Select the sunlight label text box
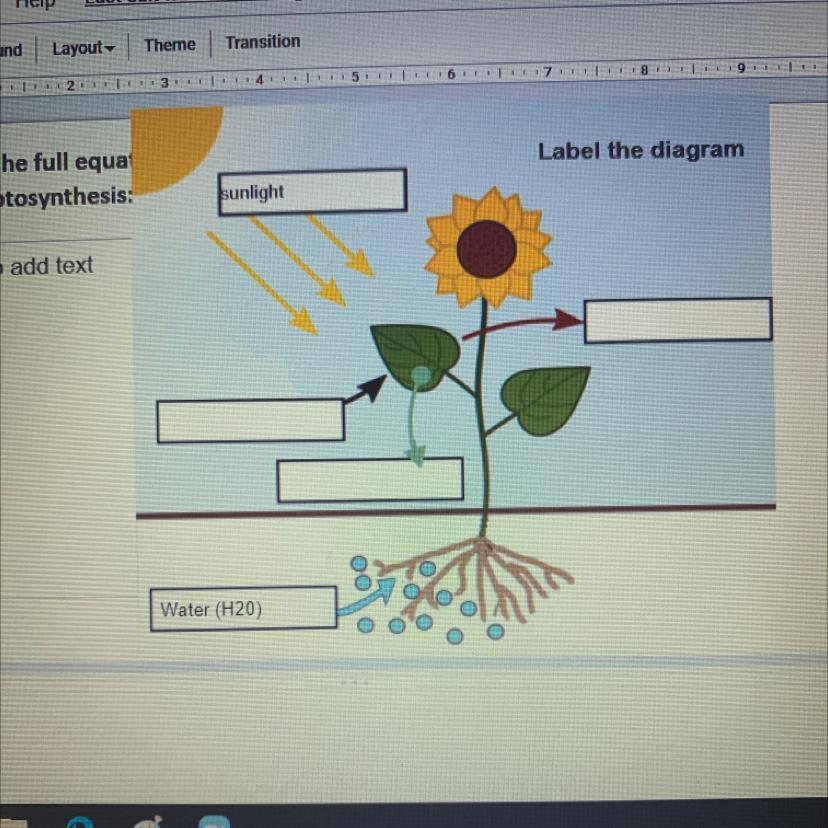The image size is (828, 828). point(312,190)
